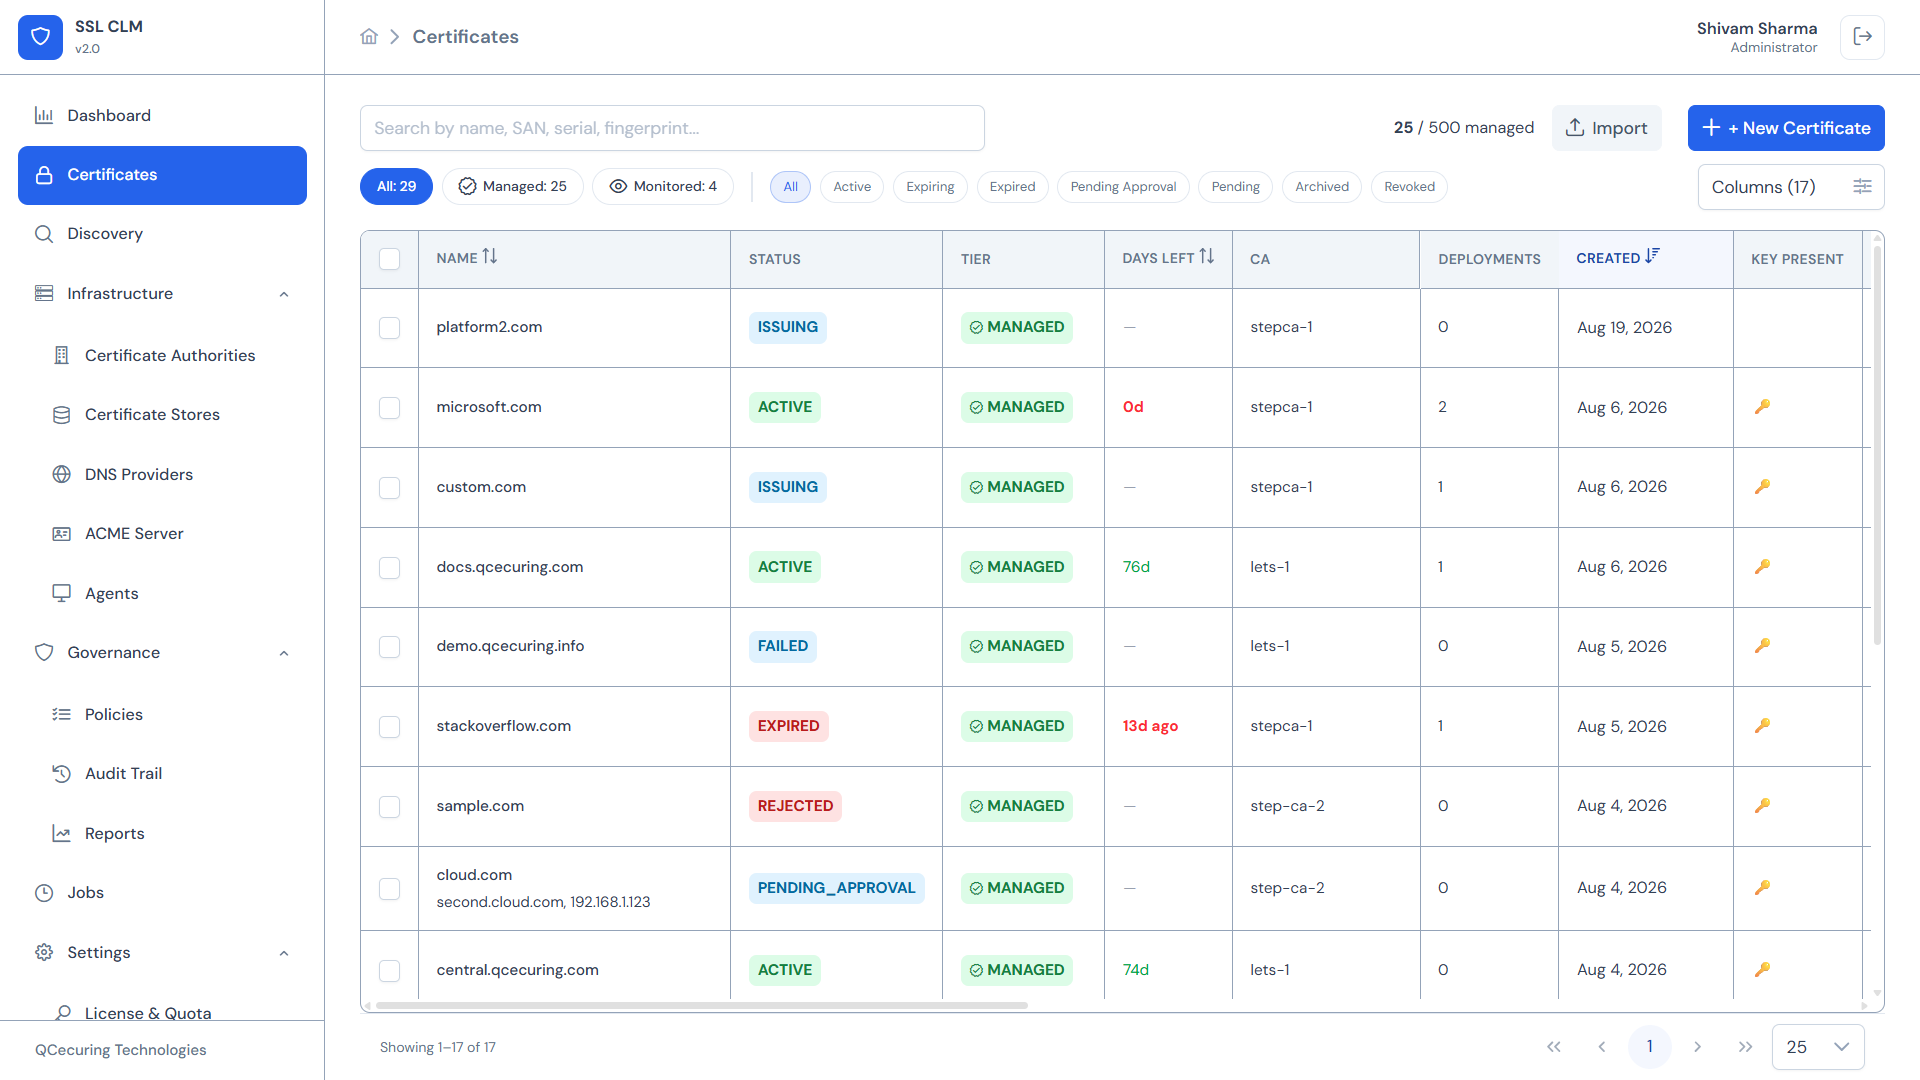This screenshot has width=1920, height=1080.
Task: Focus the certificate search field
Action: point(672,128)
